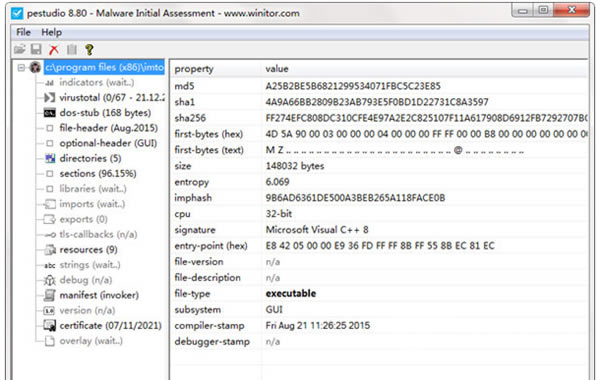Click the 148032 bytes size value
Screen dimensions: 600x380
point(295,166)
